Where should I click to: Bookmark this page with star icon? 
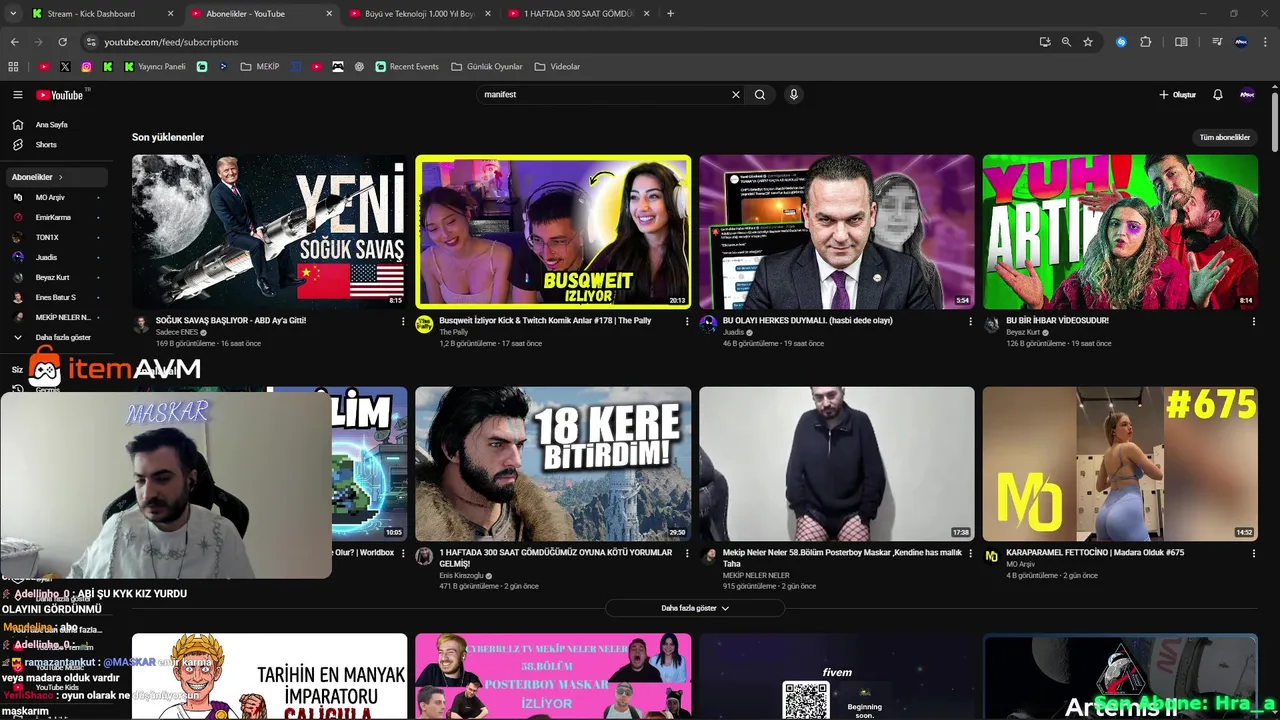tap(1088, 42)
